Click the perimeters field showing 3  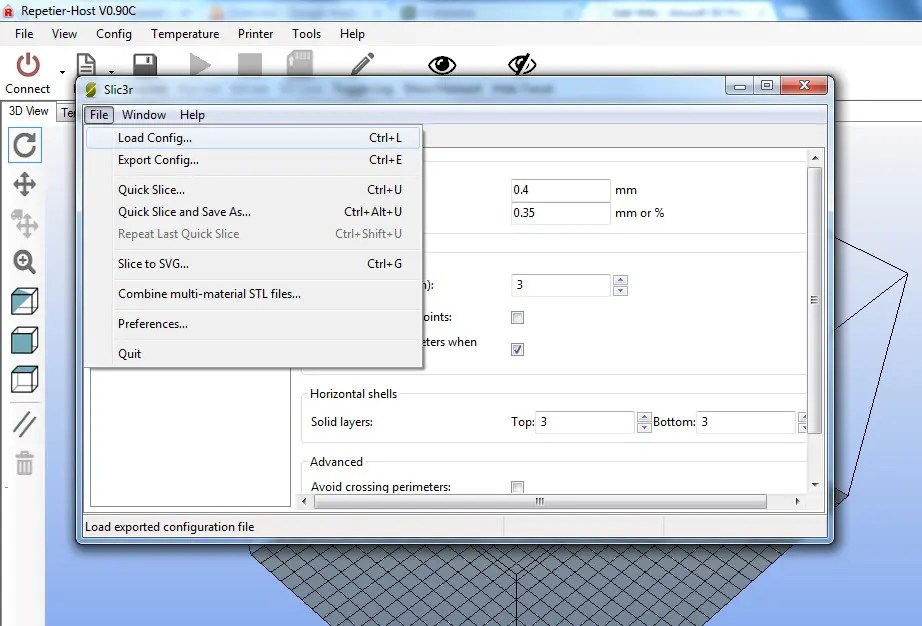560,285
